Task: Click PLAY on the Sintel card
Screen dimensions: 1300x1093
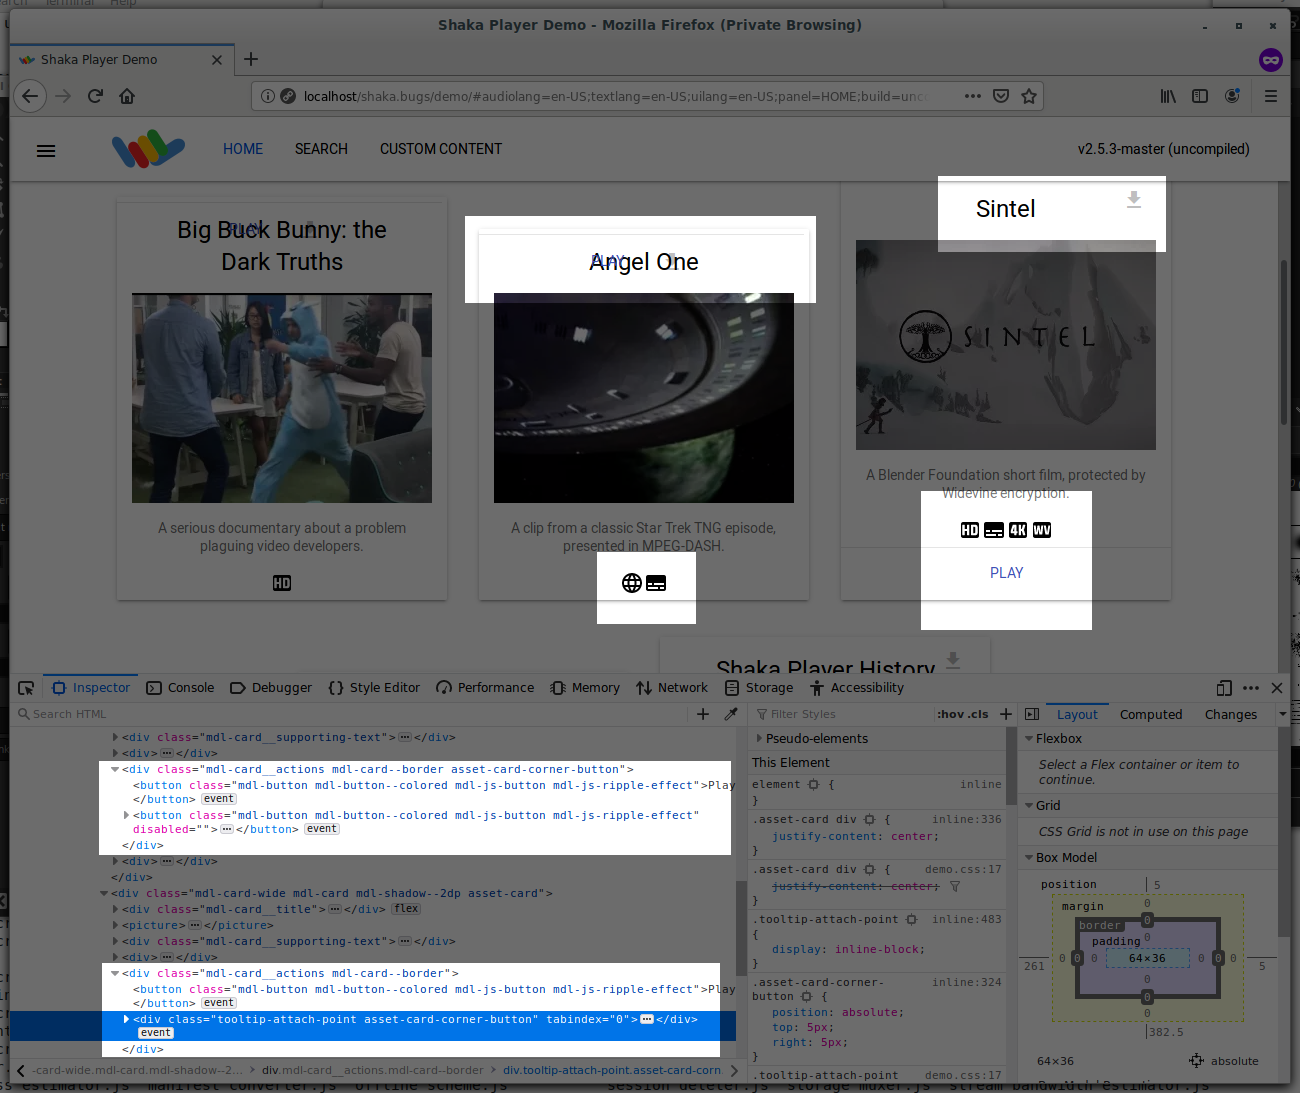Action: [1006, 572]
